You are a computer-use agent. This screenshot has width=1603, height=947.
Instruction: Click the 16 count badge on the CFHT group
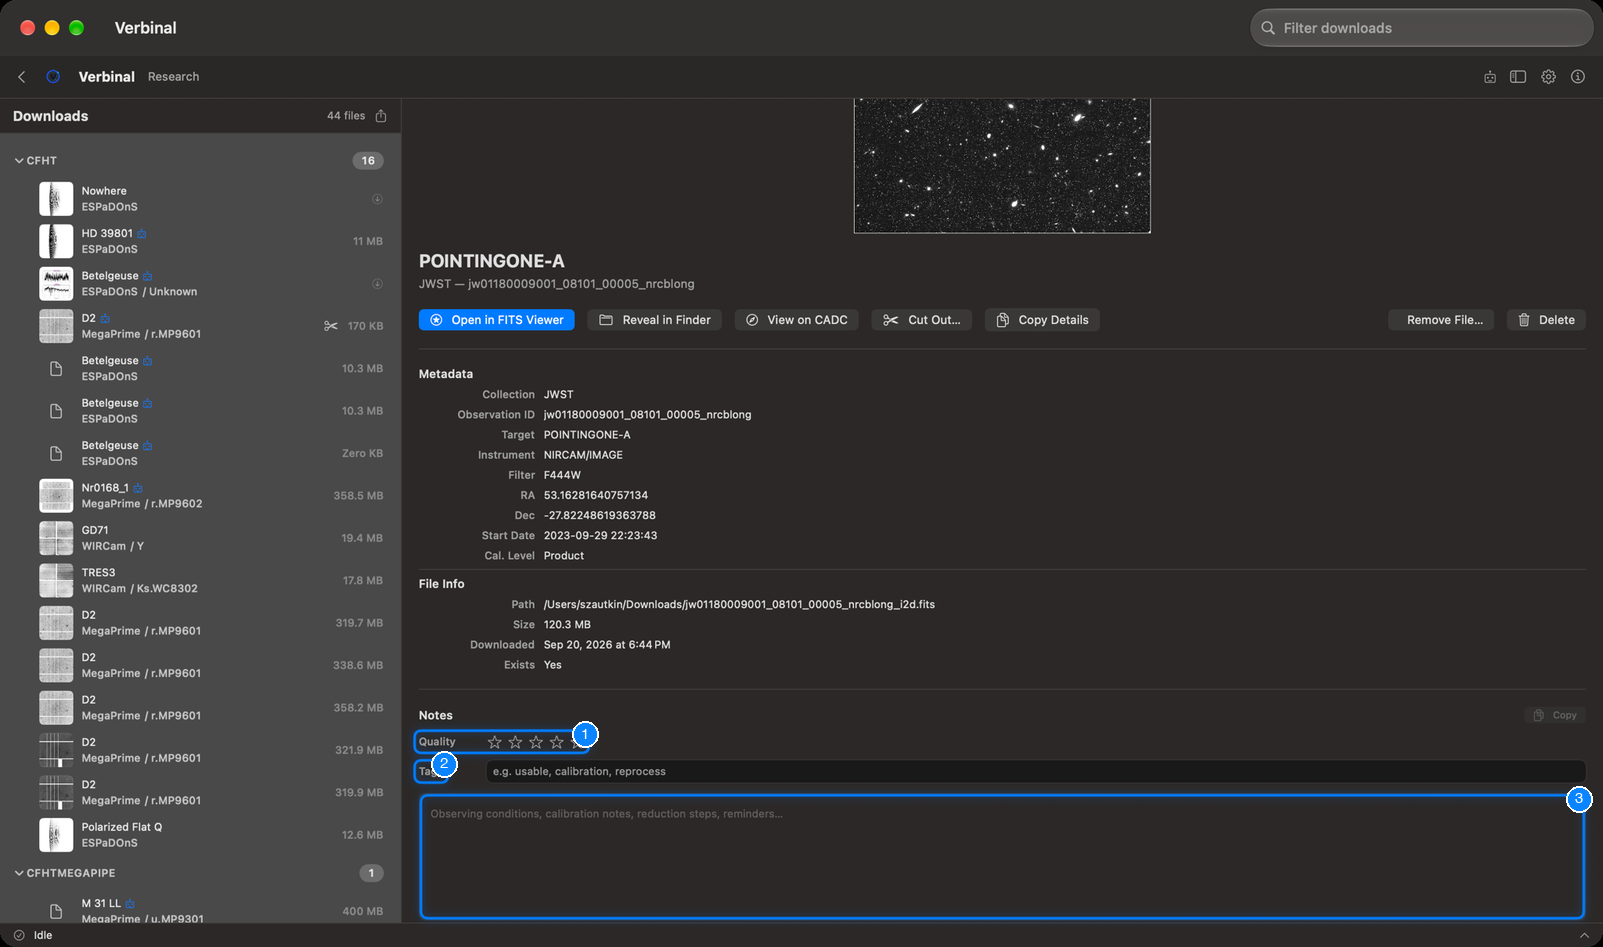(x=368, y=161)
